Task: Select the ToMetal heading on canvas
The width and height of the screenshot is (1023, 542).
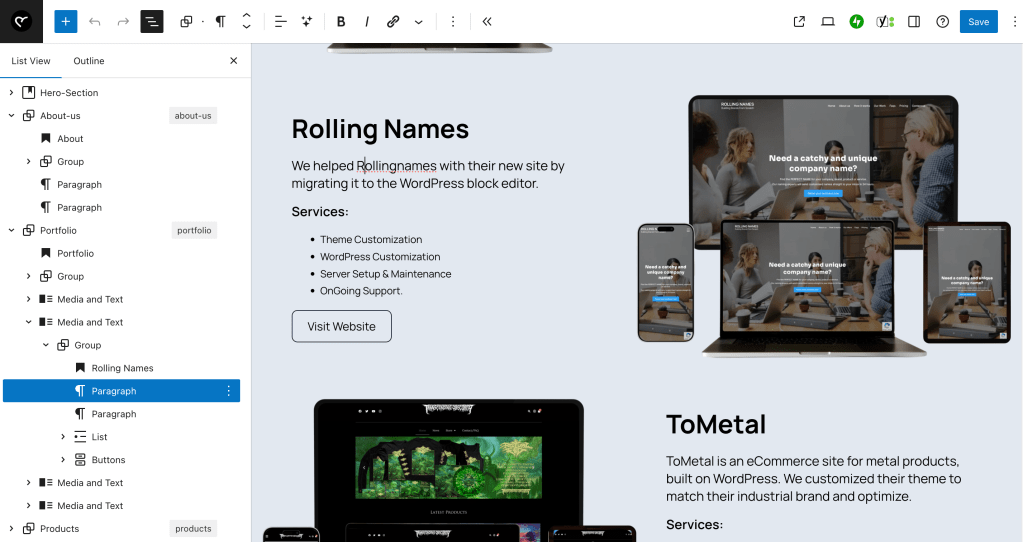Action: [716, 425]
